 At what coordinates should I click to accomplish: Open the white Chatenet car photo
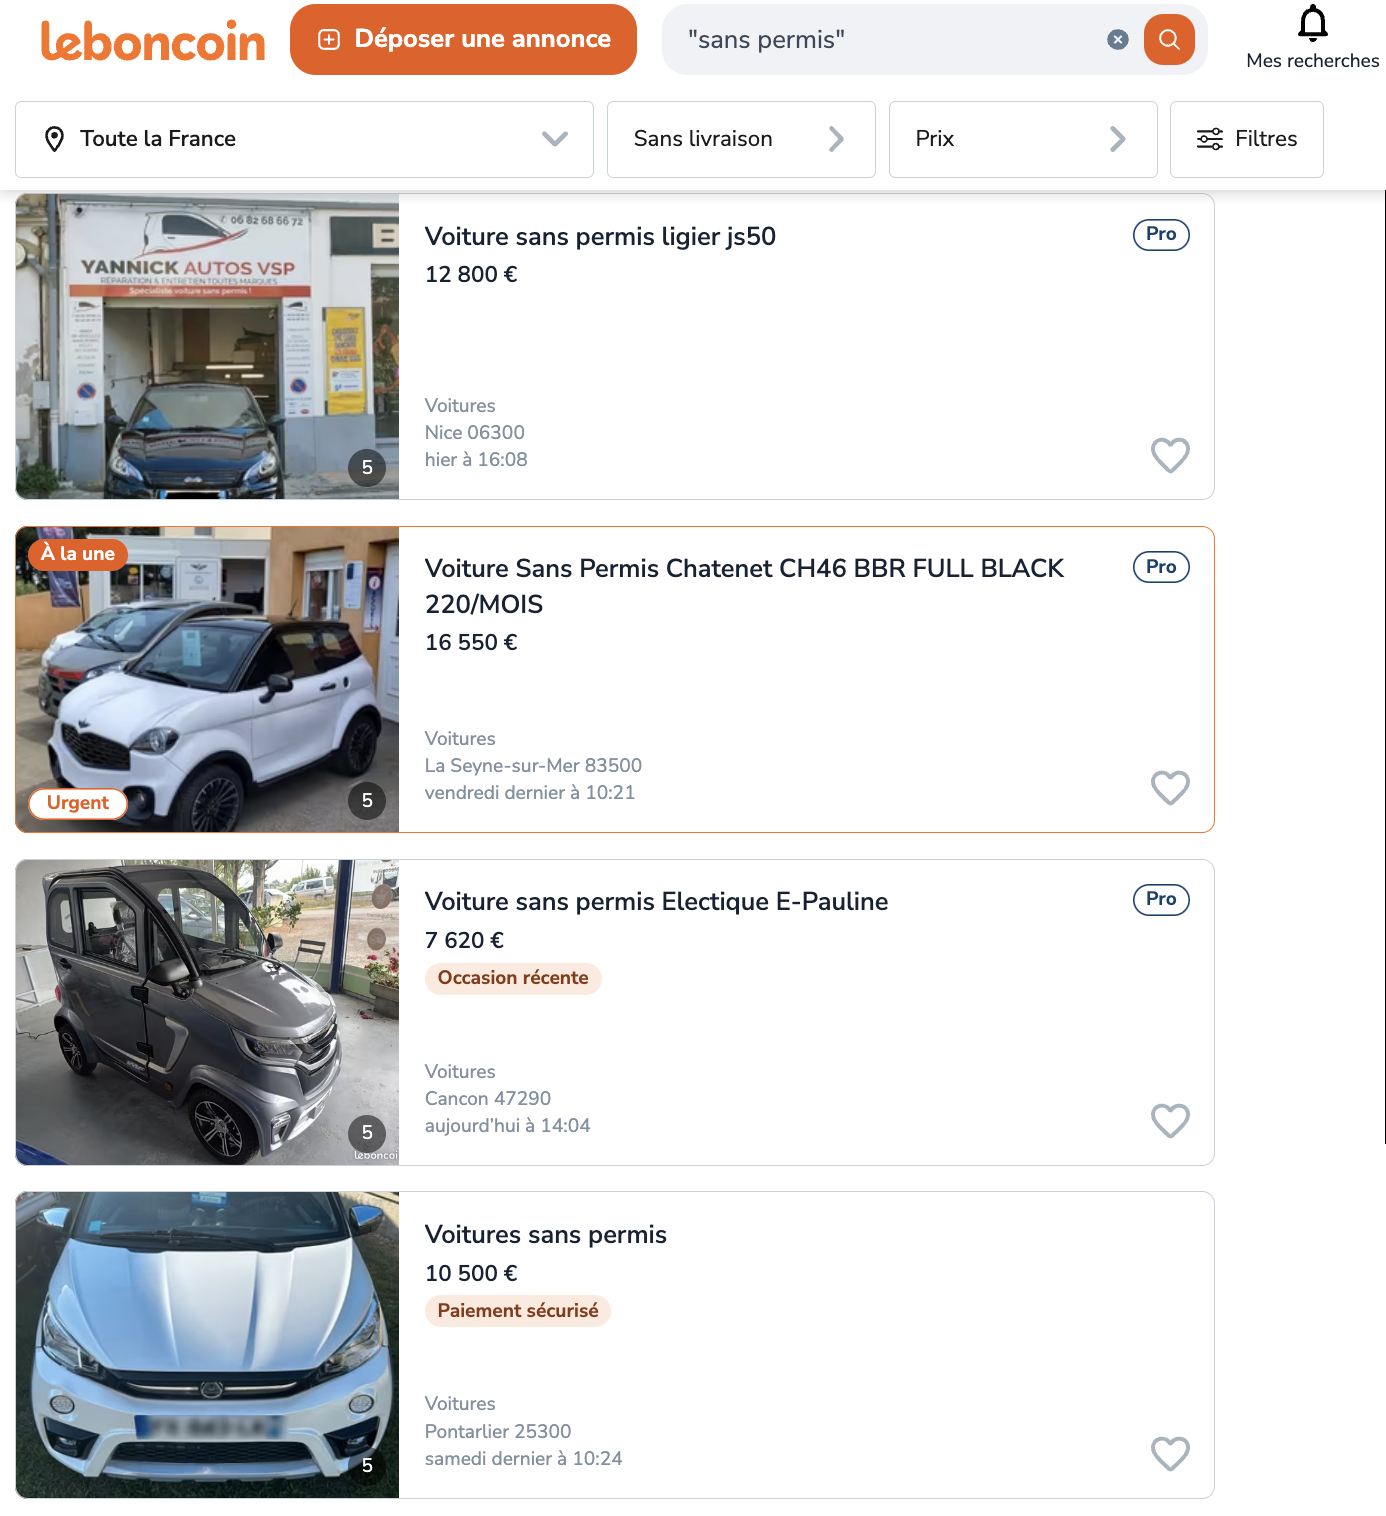207,679
